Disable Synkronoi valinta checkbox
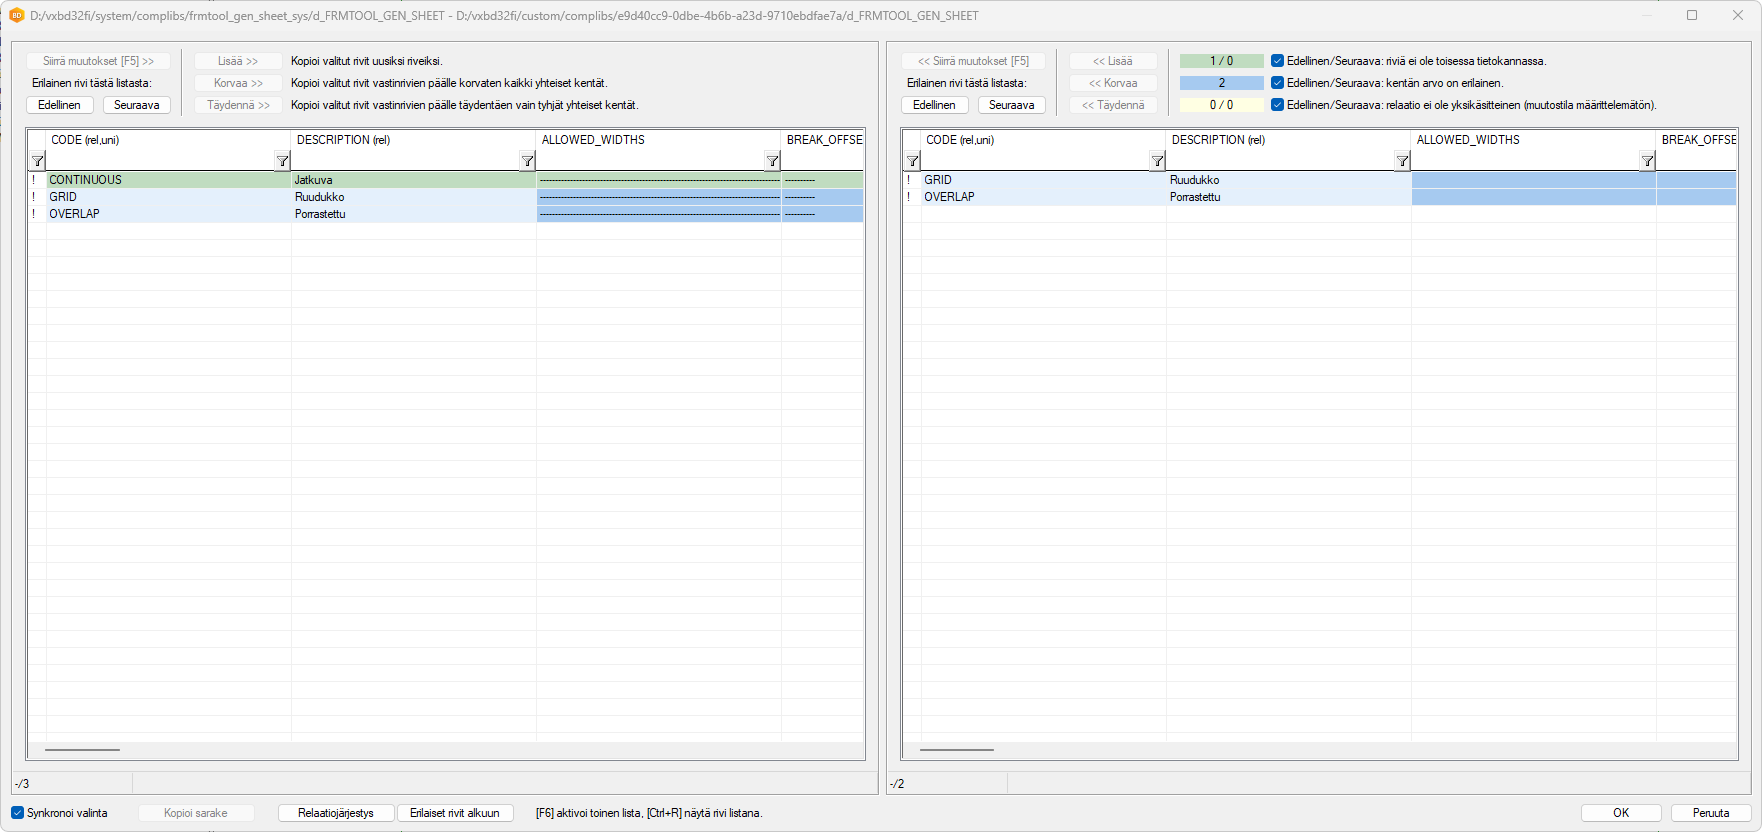The width and height of the screenshot is (1762, 832). click(x=17, y=813)
